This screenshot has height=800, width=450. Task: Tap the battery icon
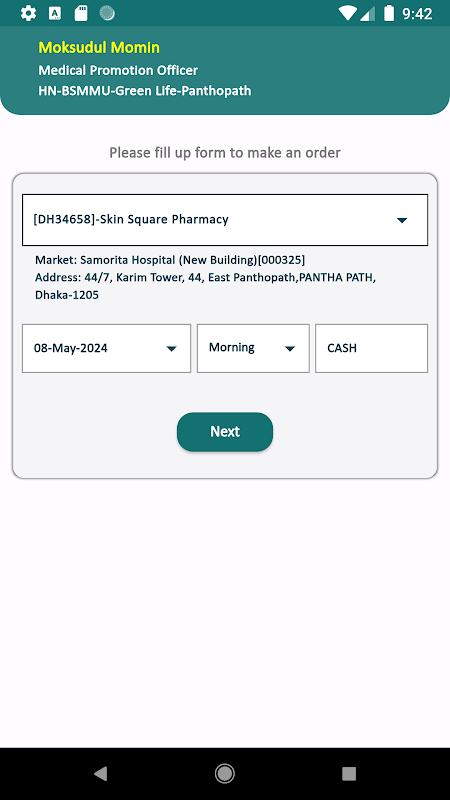pyautogui.click(x=389, y=13)
